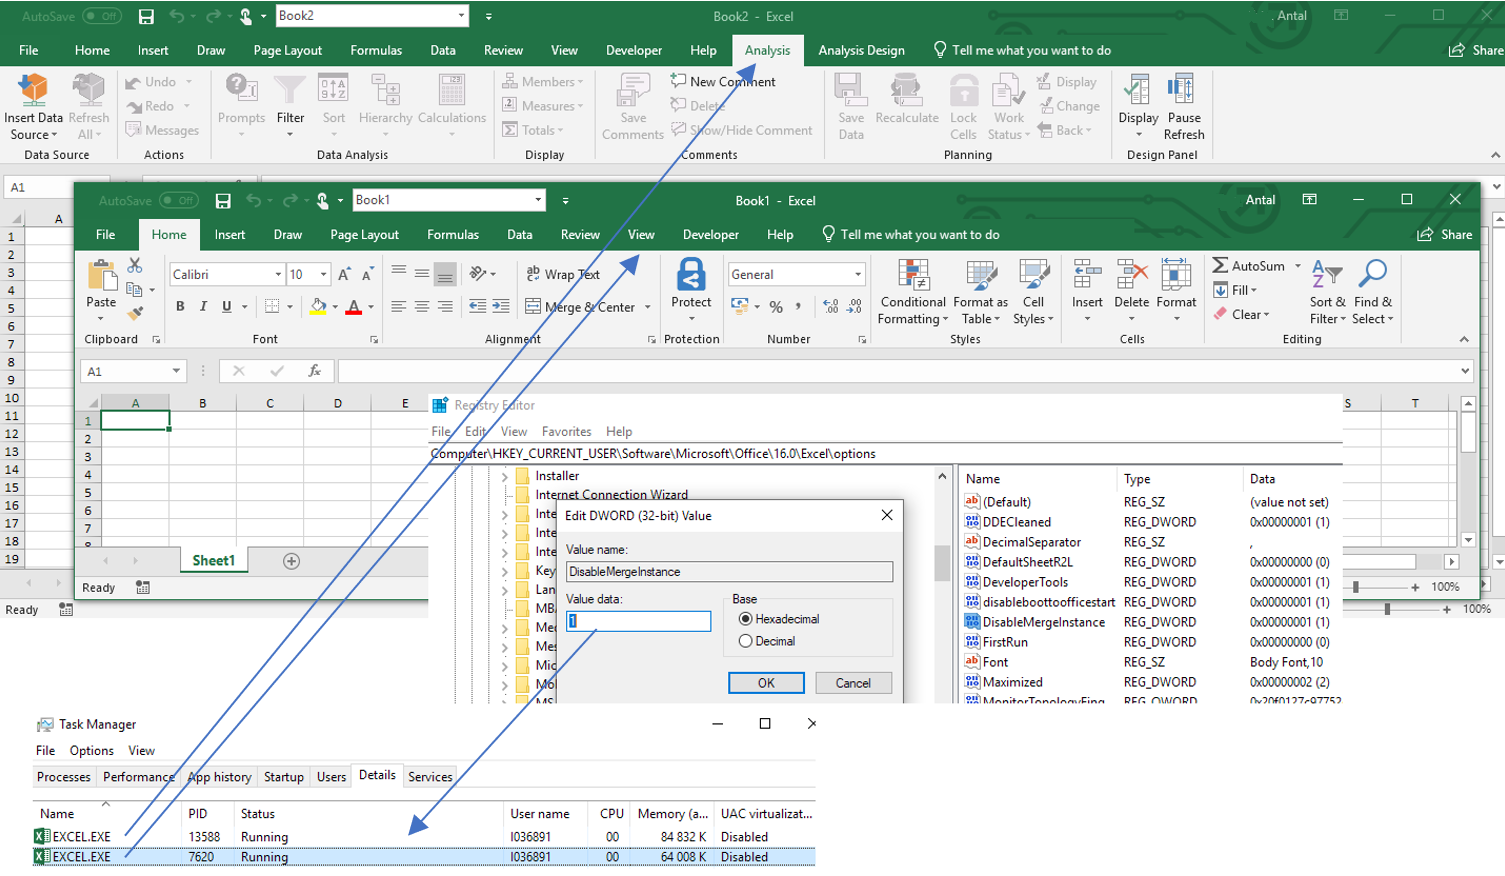Toggle AutoSave switch in Book1 window
This screenshot has height=876, width=1505.
pyautogui.click(x=179, y=201)
